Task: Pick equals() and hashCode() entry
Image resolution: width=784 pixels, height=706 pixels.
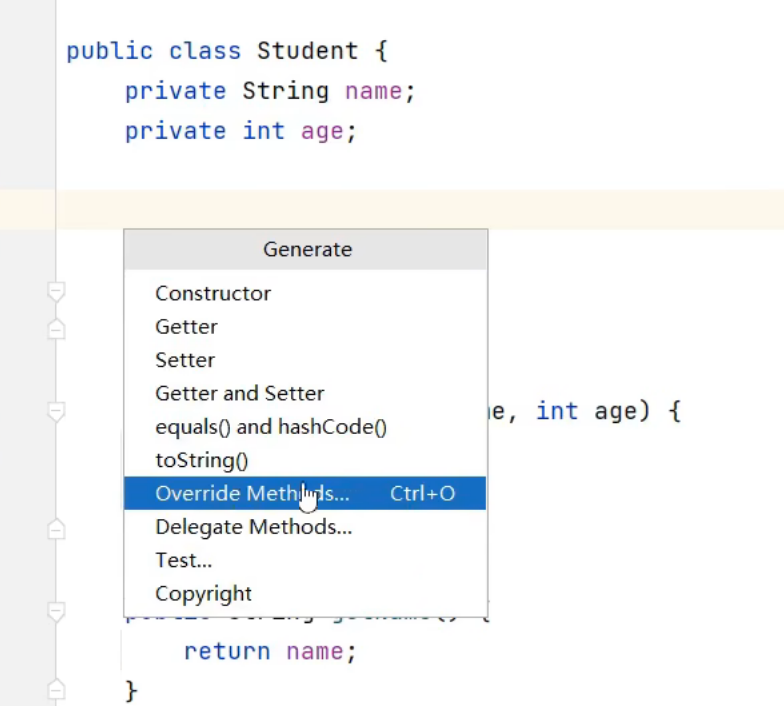Action: point(306,427)
